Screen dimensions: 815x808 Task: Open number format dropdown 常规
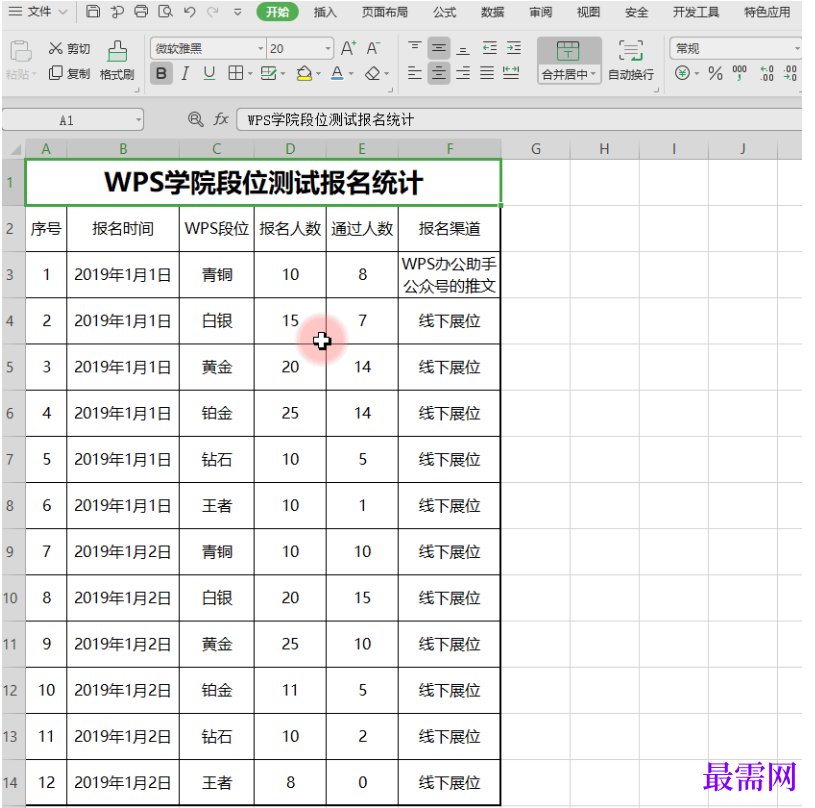point(796,49)
